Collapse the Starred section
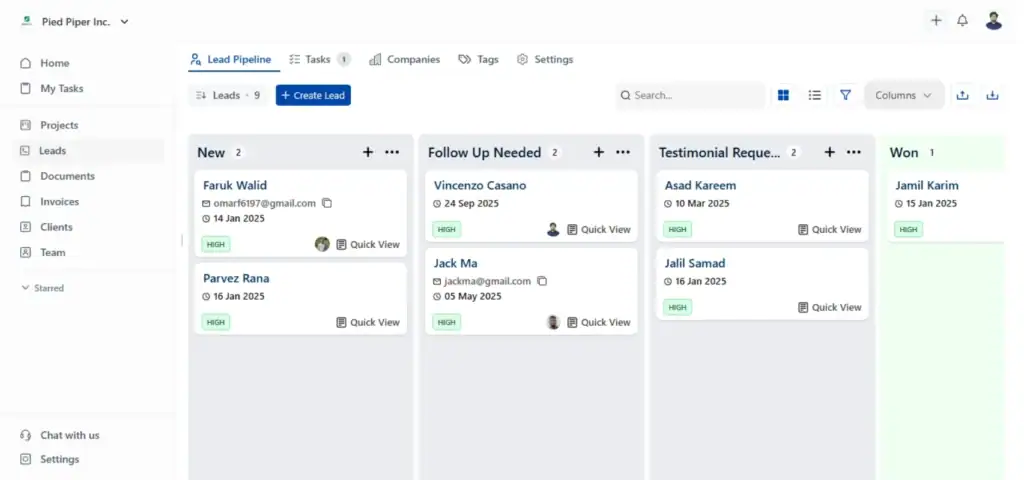Viewport: 1024px width, 480px height. pyautogui.click(x=42, y=288)
